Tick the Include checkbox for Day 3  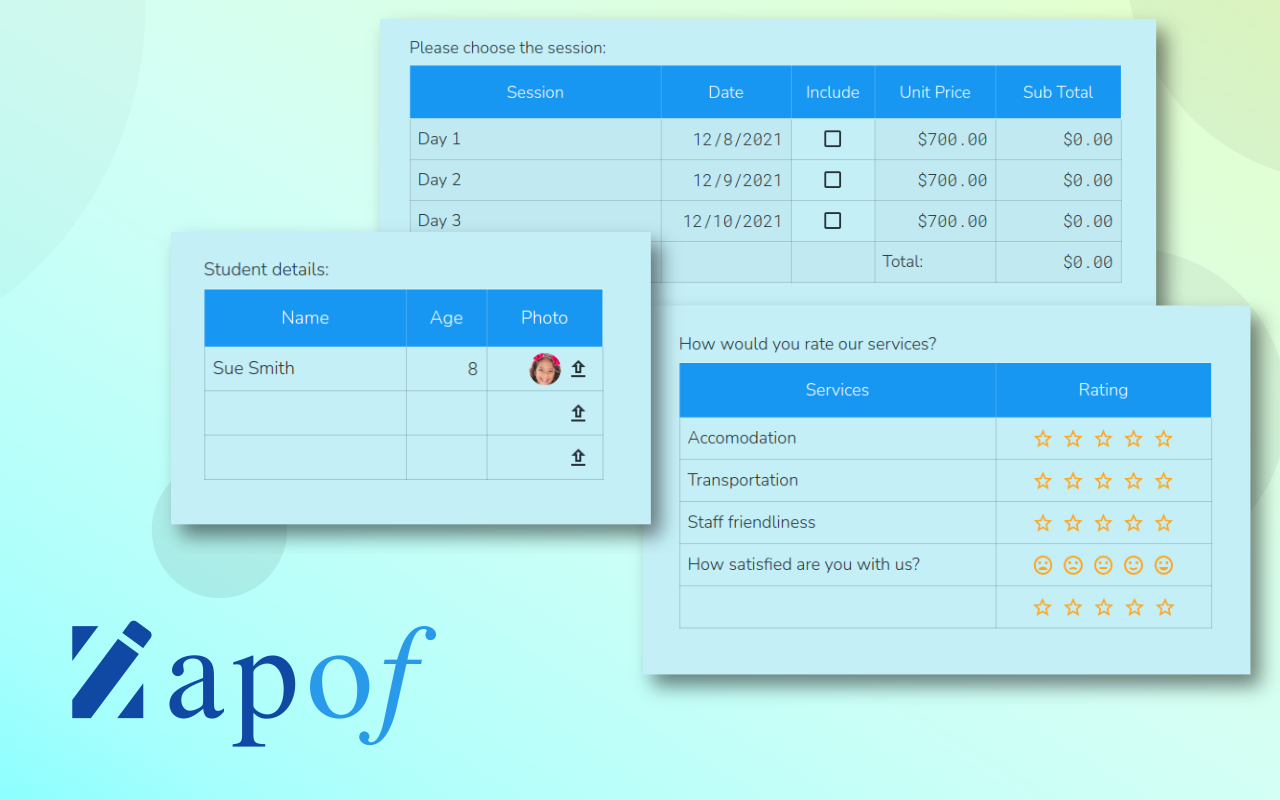click(x=832, y=221)
